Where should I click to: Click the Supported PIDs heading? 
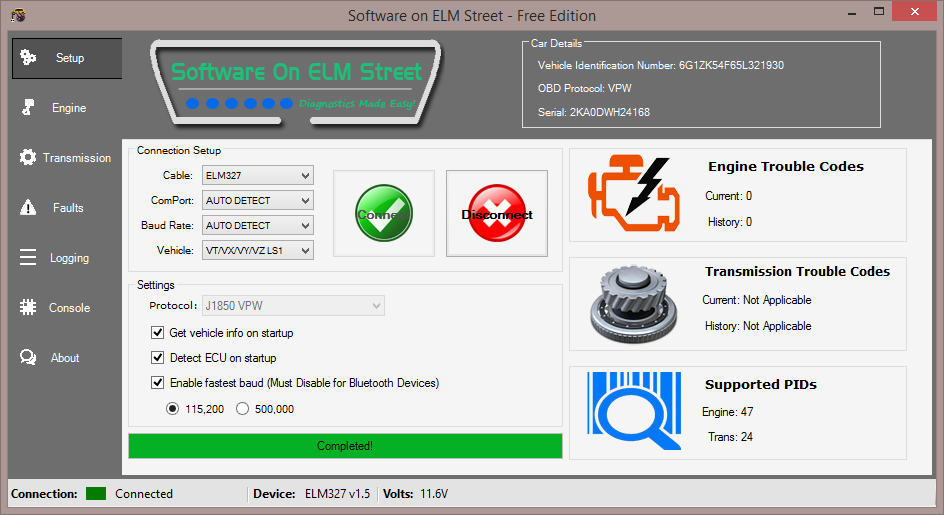click(x=761, y=384)
